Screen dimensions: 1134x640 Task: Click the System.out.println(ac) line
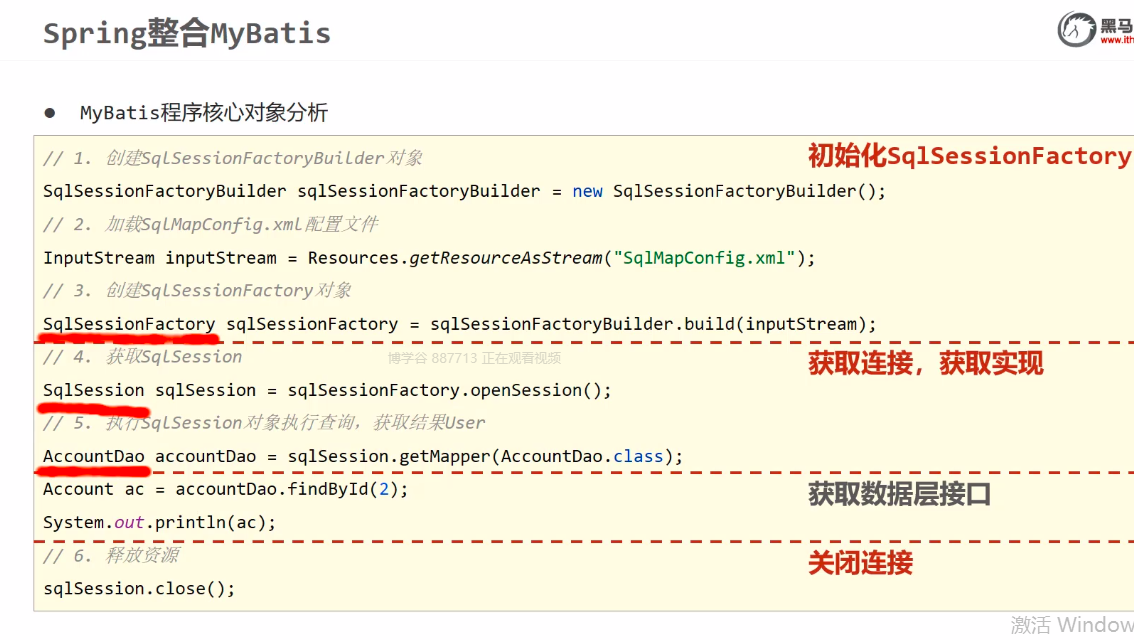coord(159,522)
